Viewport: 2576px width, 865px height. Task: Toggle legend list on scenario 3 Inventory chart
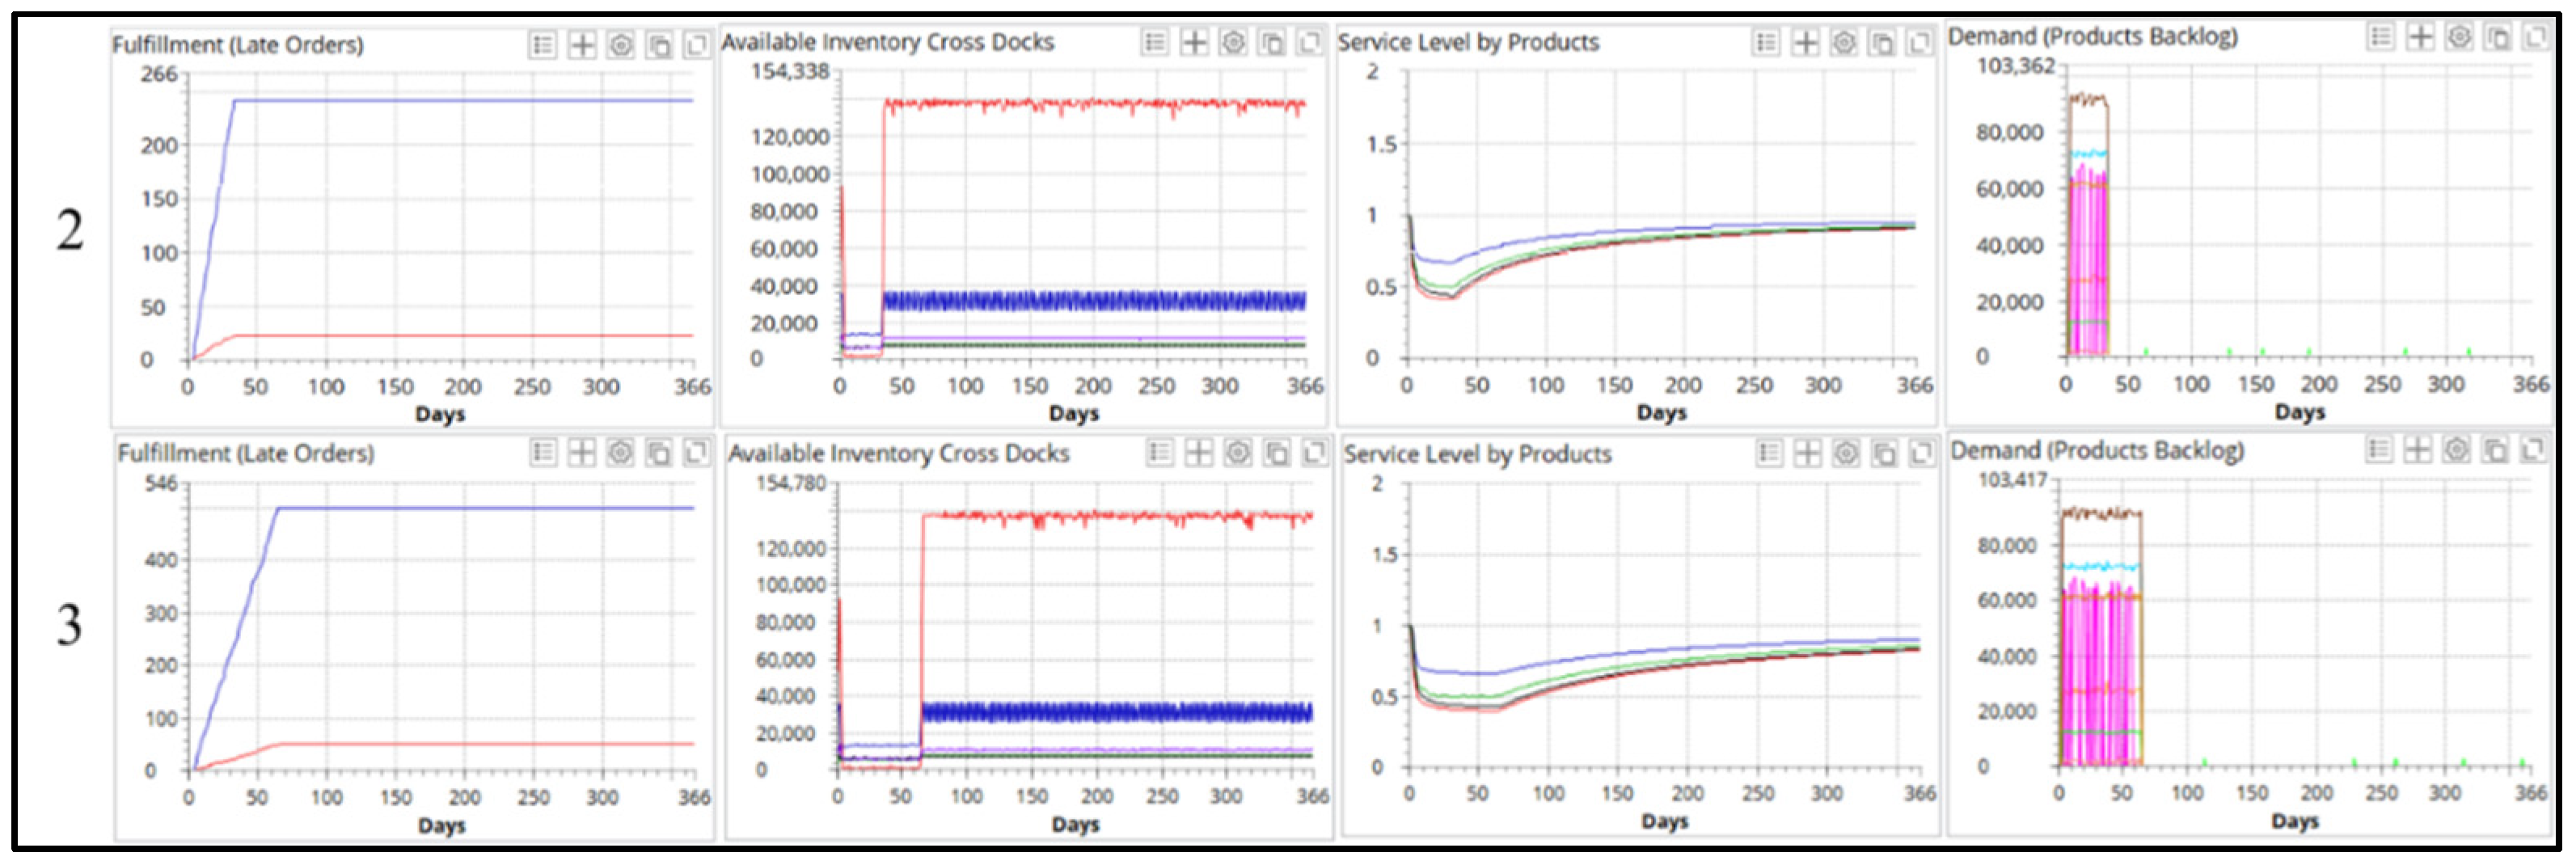click(1159, 453)
